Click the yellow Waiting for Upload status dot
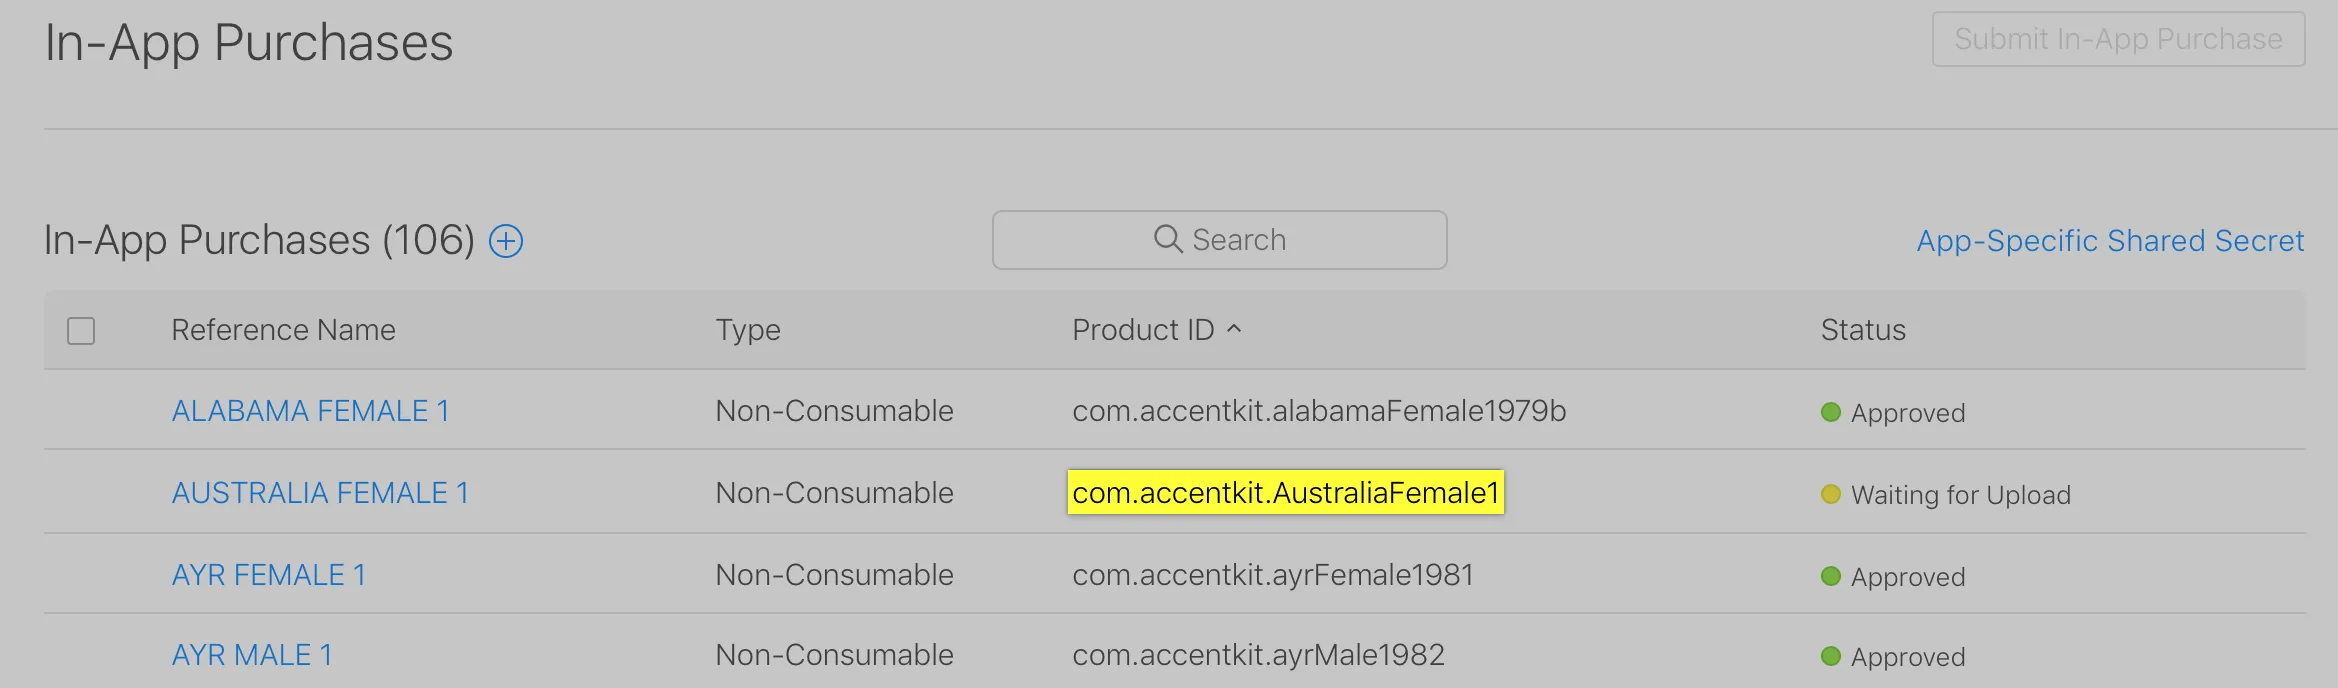 pyautogui.click(x=1831, y=494)
